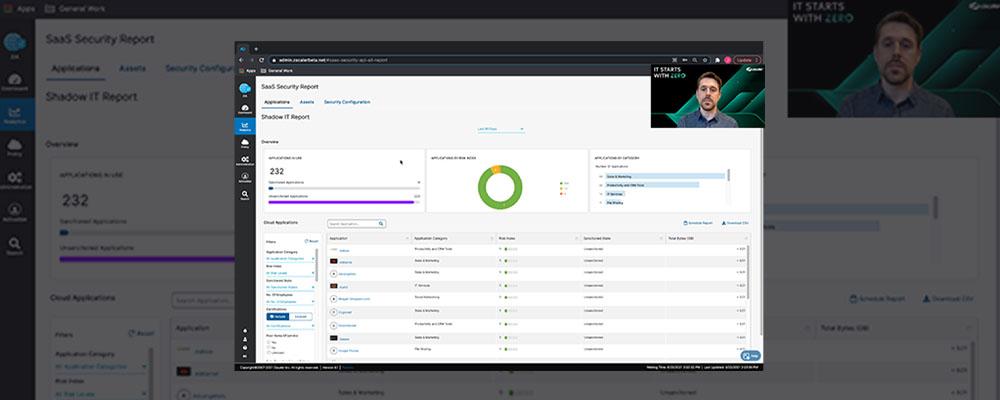Open the Risk Index filter dropdown
Viewport: 1000px width, 400px height.
pyautogui.click(x=290, y=273)
